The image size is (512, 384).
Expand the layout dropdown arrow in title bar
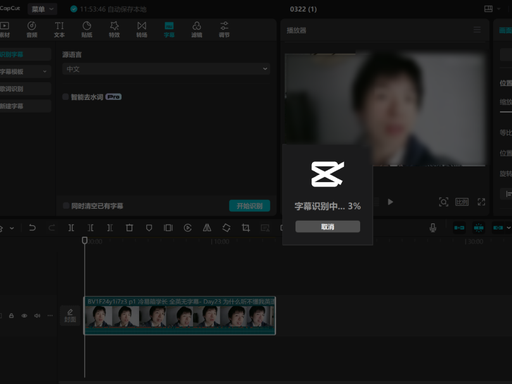point(499,9)
